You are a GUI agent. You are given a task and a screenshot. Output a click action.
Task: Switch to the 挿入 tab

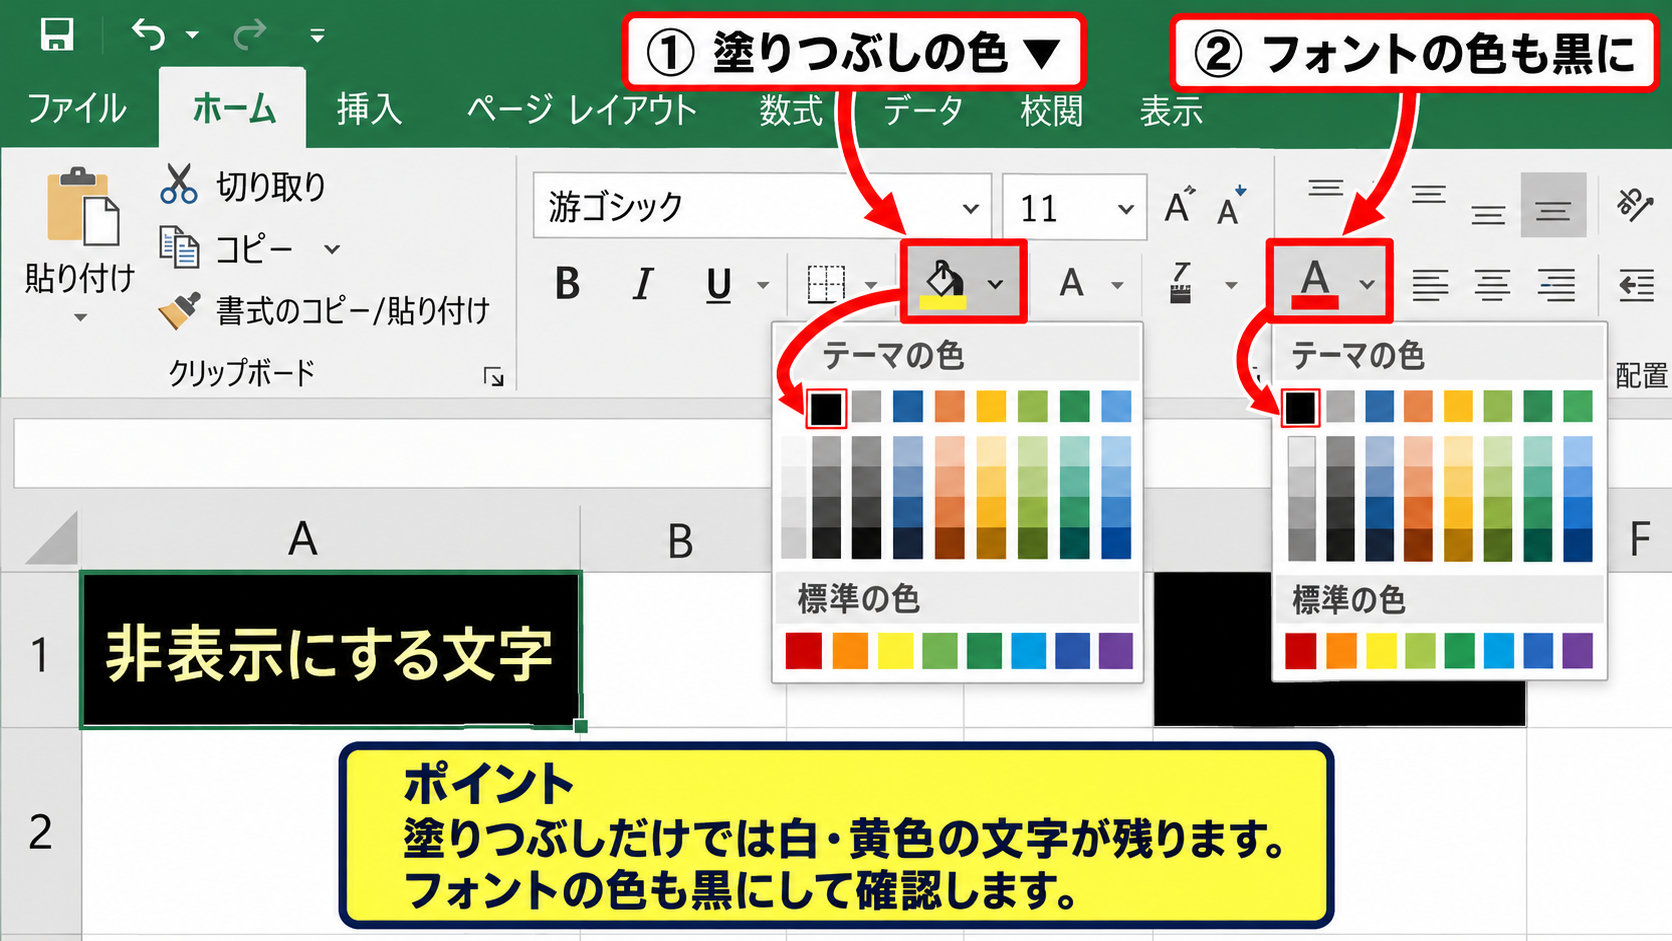coord(370,109)
